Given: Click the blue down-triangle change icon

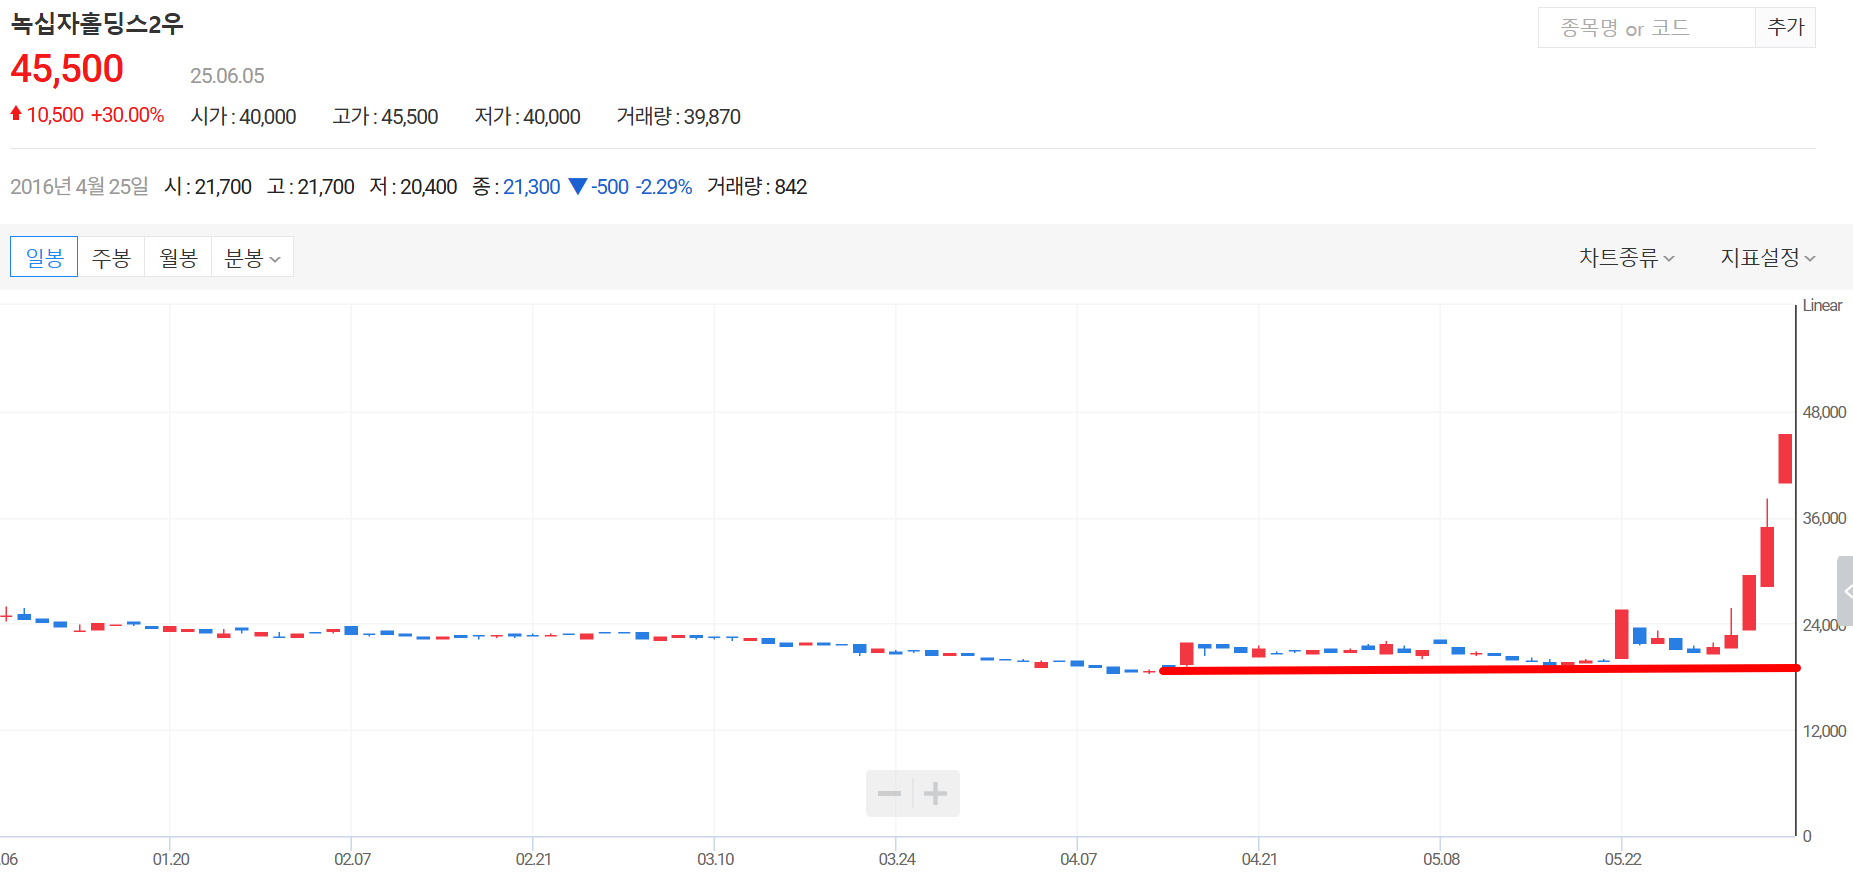Looking at the screenshot, I should [x=577, y=186].
